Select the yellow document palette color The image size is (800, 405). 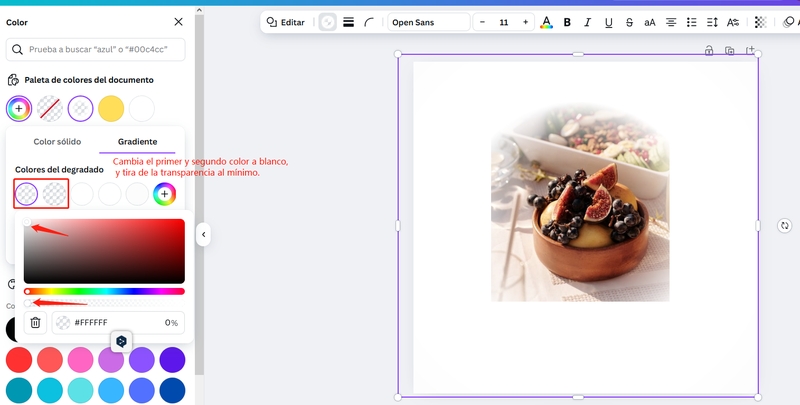pyautogui.click(x=111, y=109)
